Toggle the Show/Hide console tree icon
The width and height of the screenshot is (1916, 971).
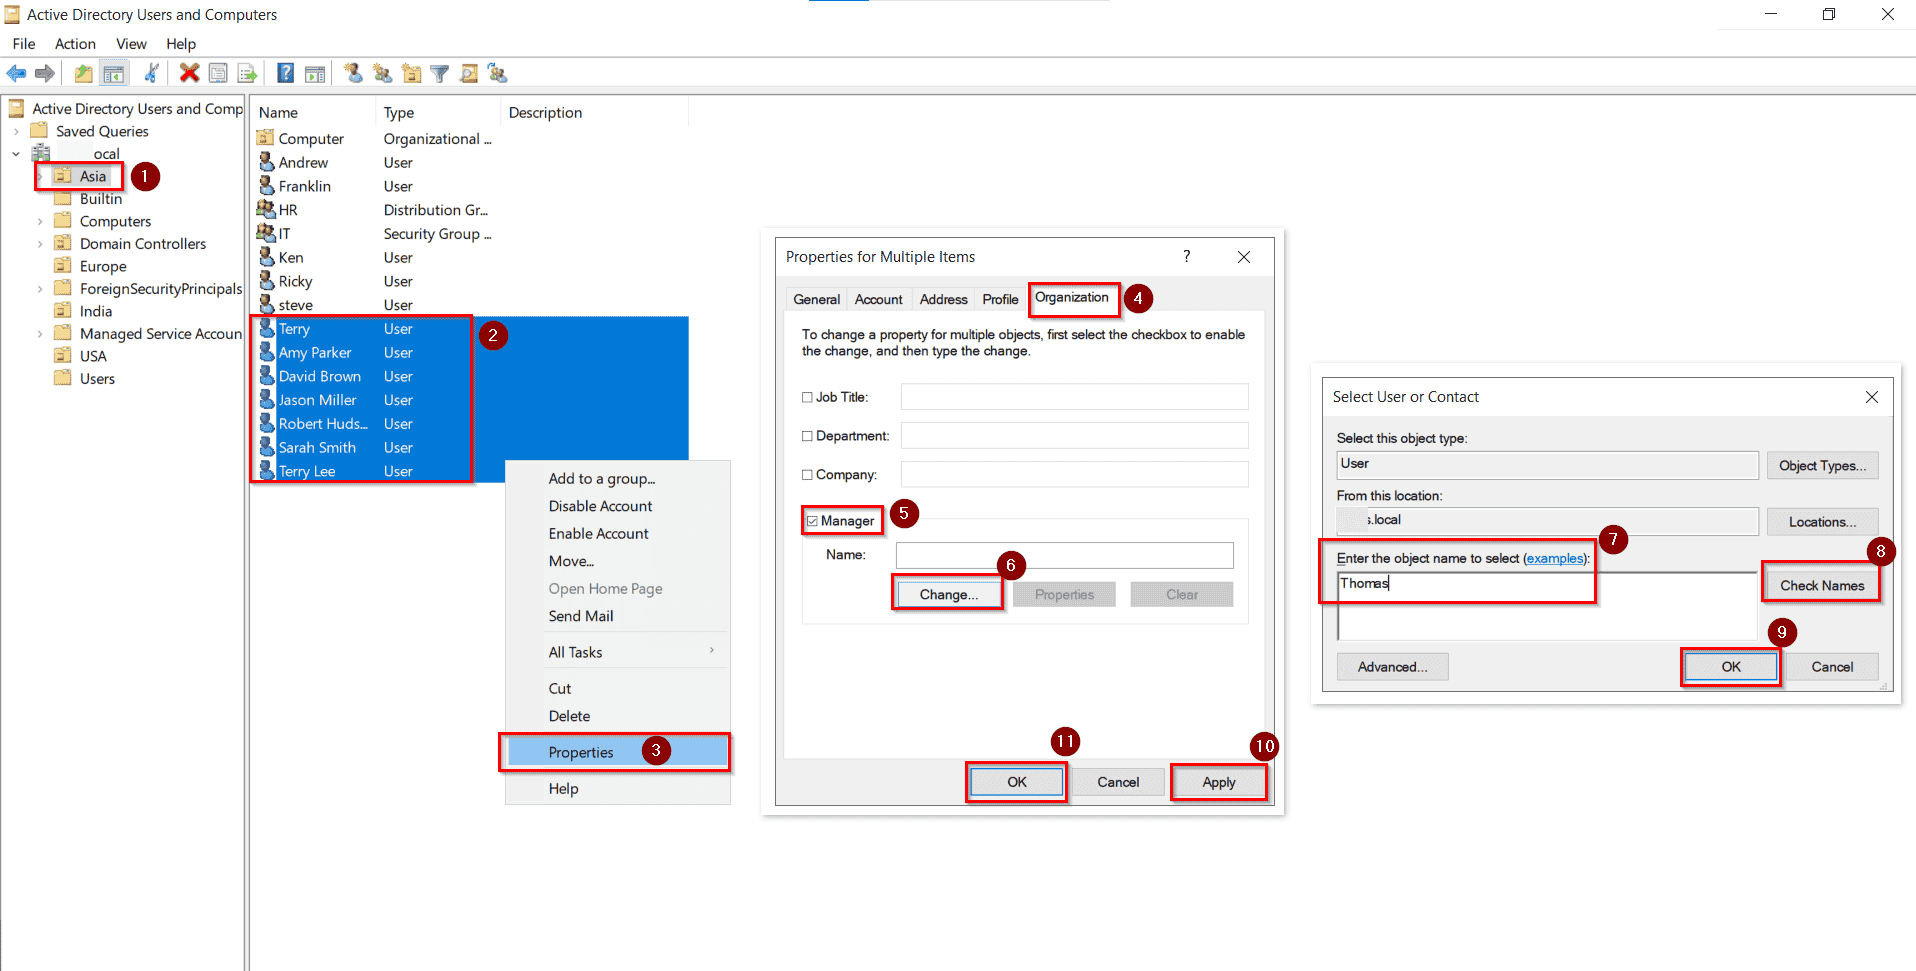114,73
